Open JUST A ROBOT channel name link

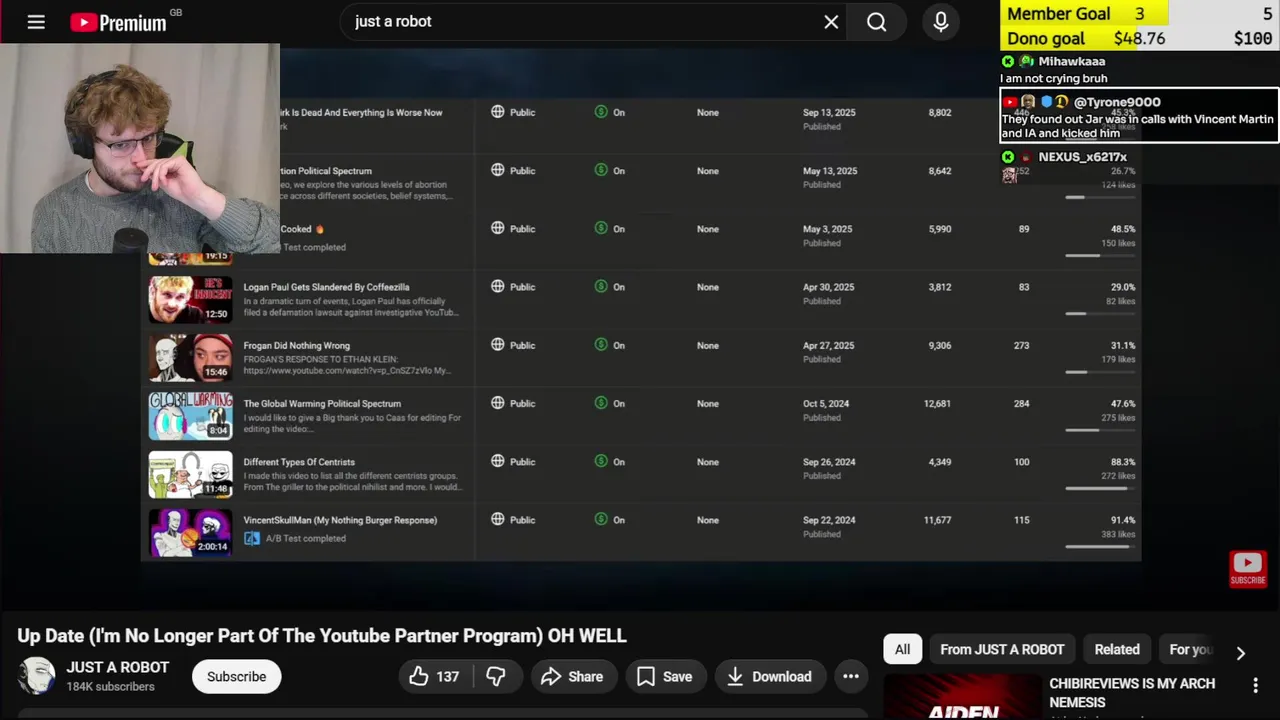118,668
